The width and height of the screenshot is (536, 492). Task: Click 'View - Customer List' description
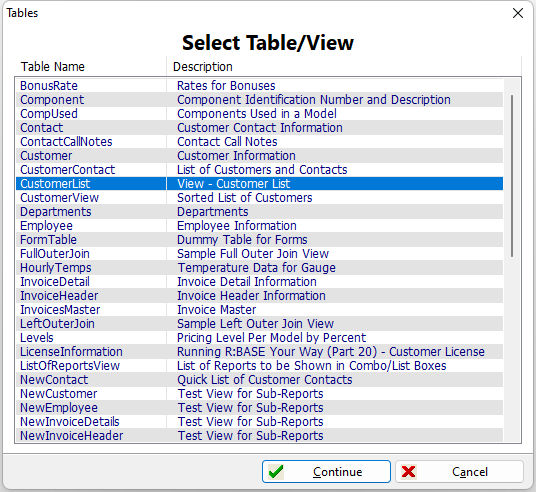click(233, 184)
